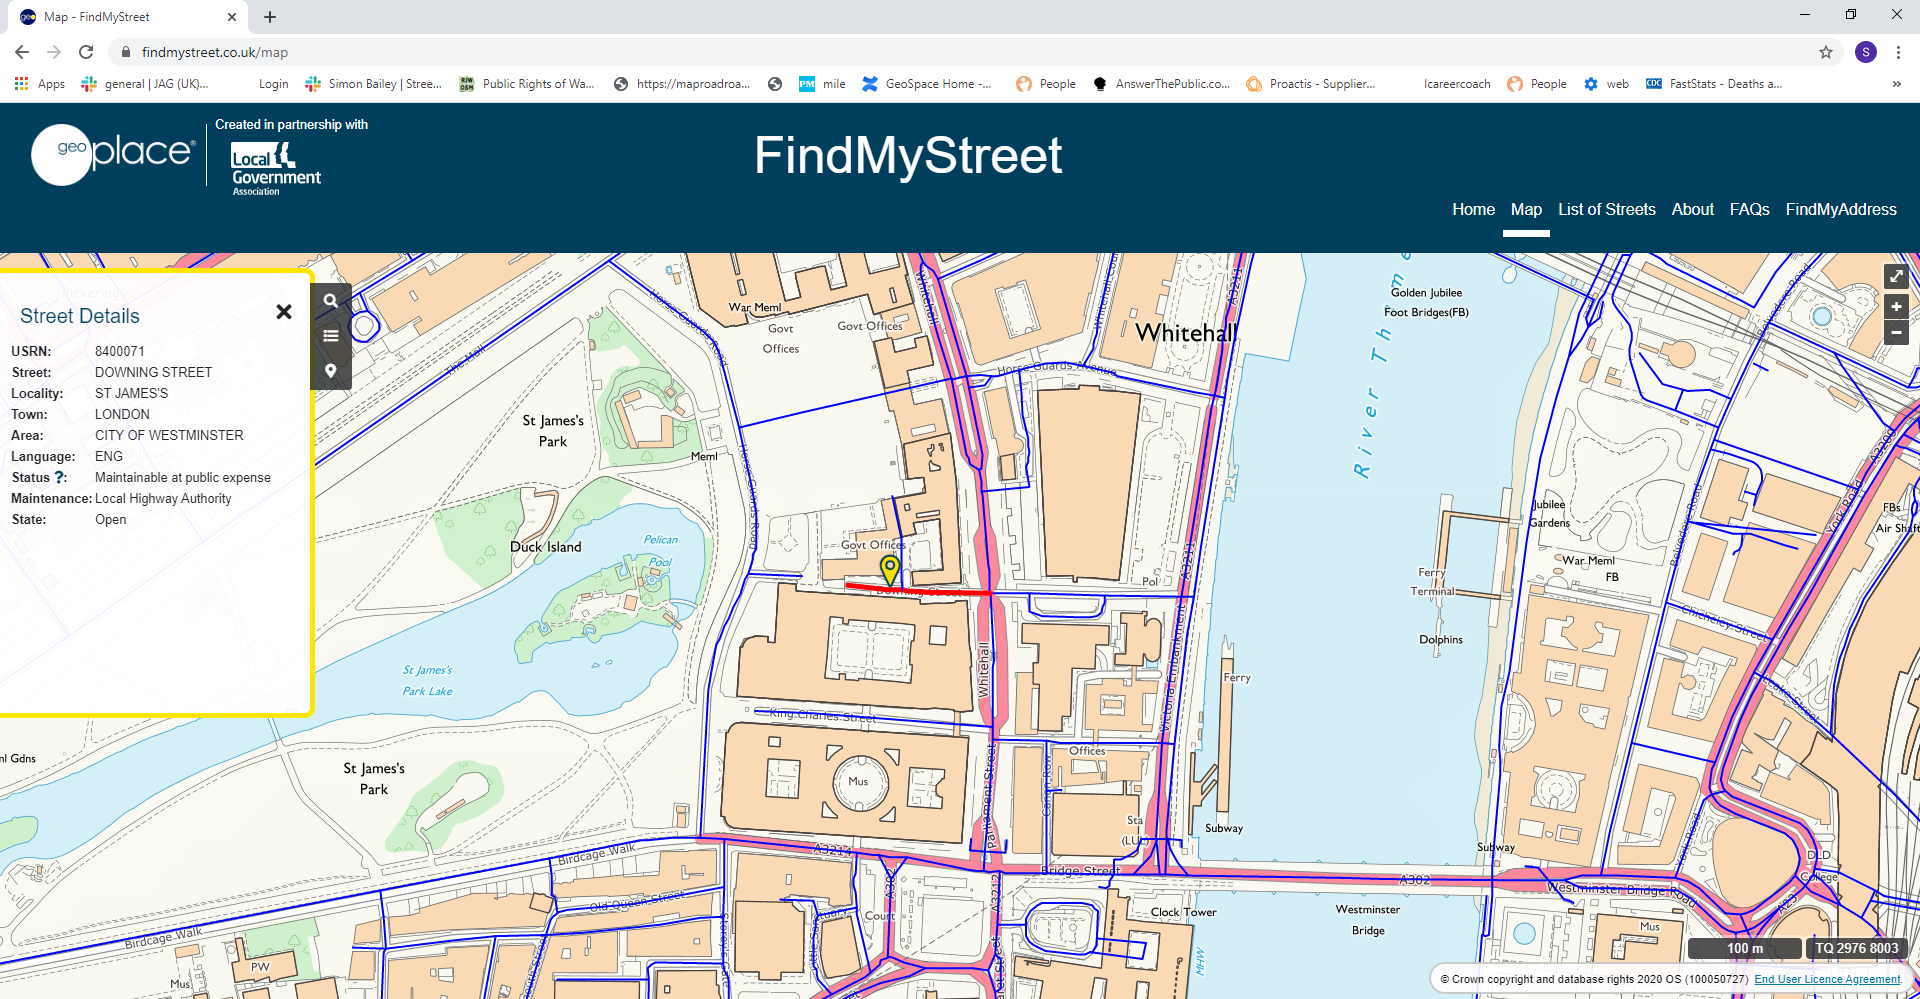This screenshot has height=999, width=1920.
Task: Open the FastStats - Deaths bookmark
Action: tap(1714, 84)
